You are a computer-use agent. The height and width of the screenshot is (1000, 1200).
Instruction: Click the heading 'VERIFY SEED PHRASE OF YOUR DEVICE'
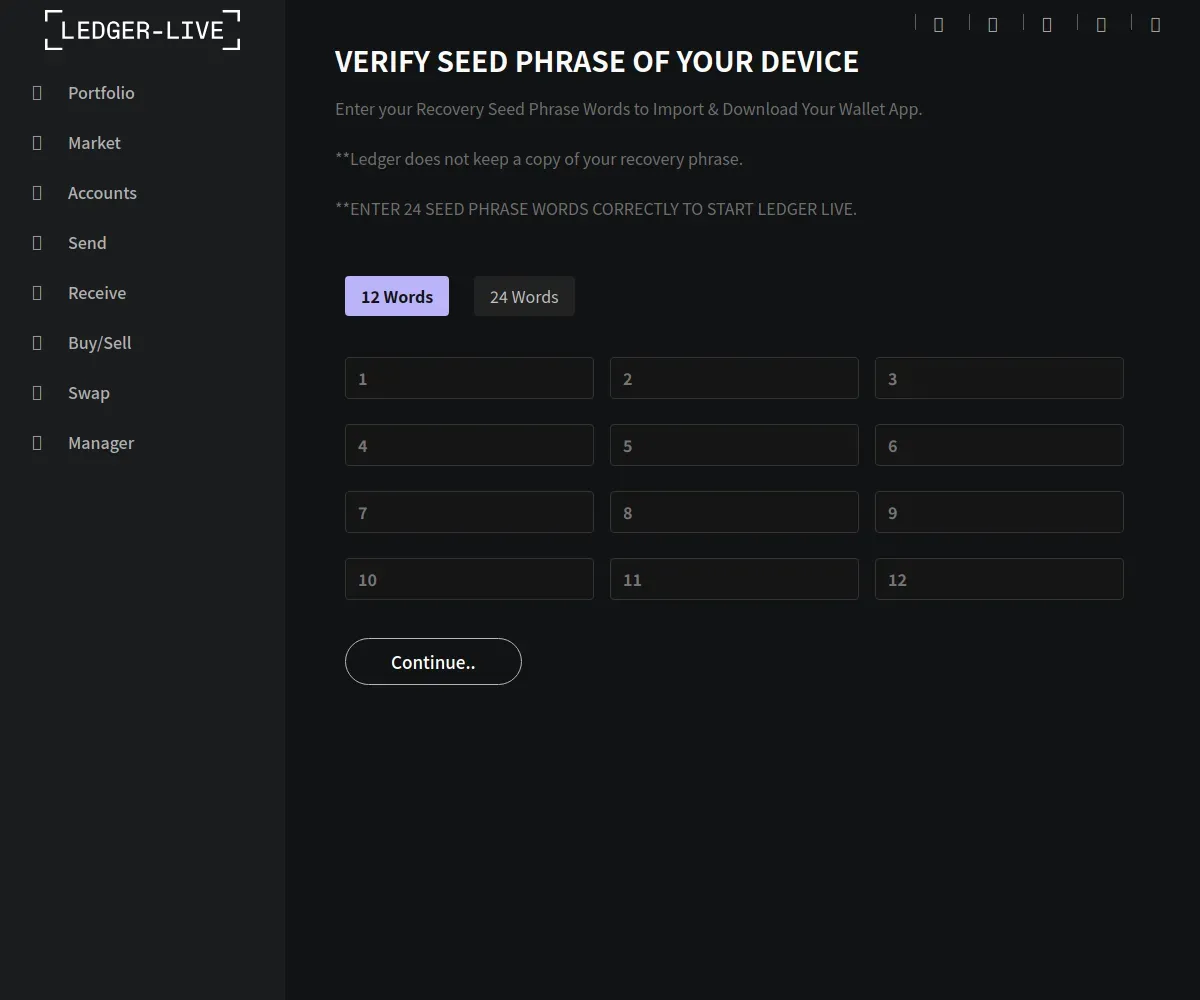coord(597,62)
